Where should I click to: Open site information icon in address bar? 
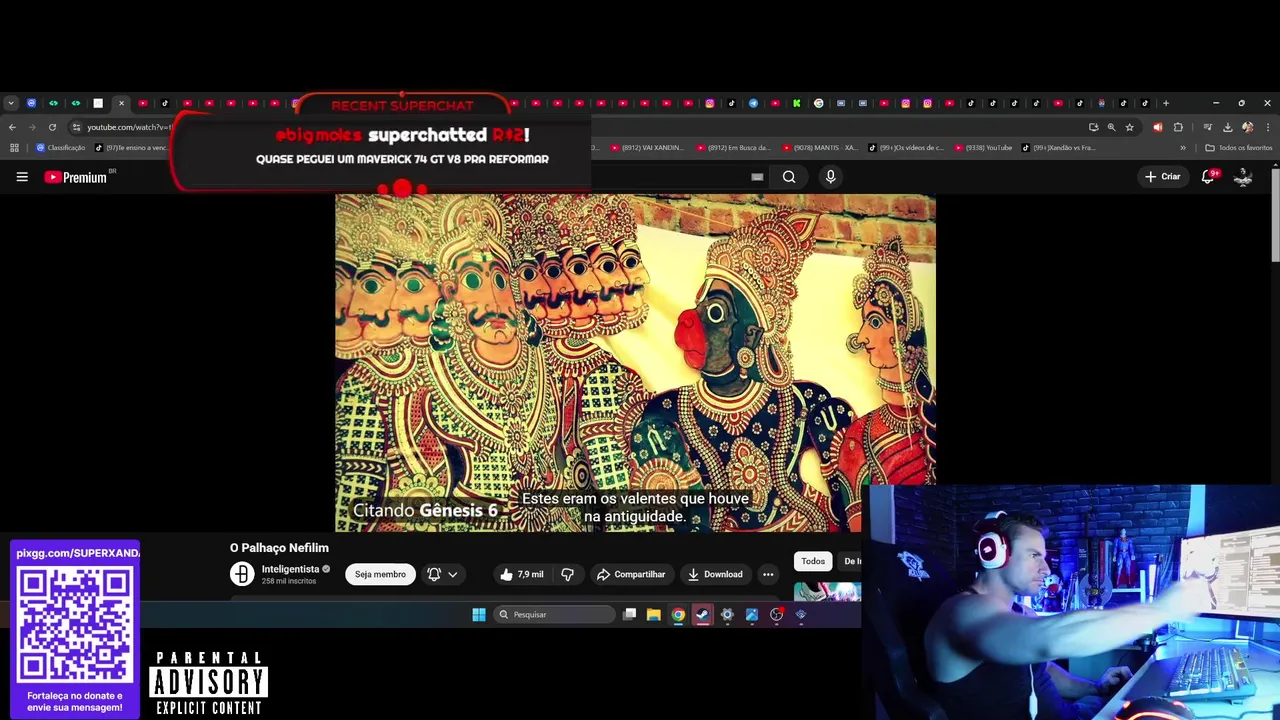(x=76, y=127)
